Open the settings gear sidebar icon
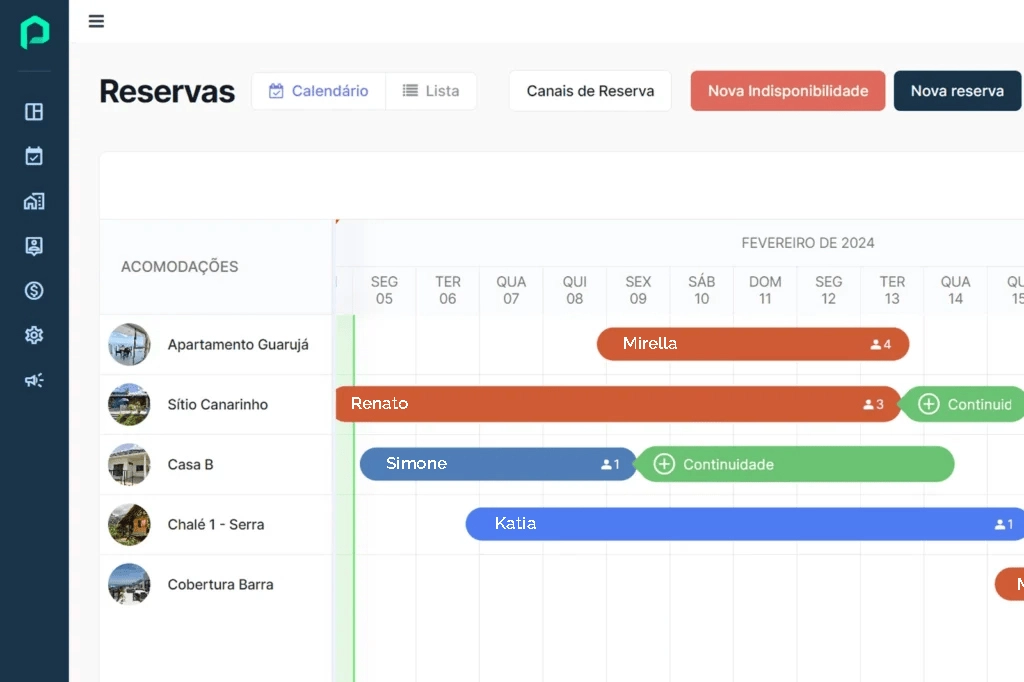 tap(34, 335)
